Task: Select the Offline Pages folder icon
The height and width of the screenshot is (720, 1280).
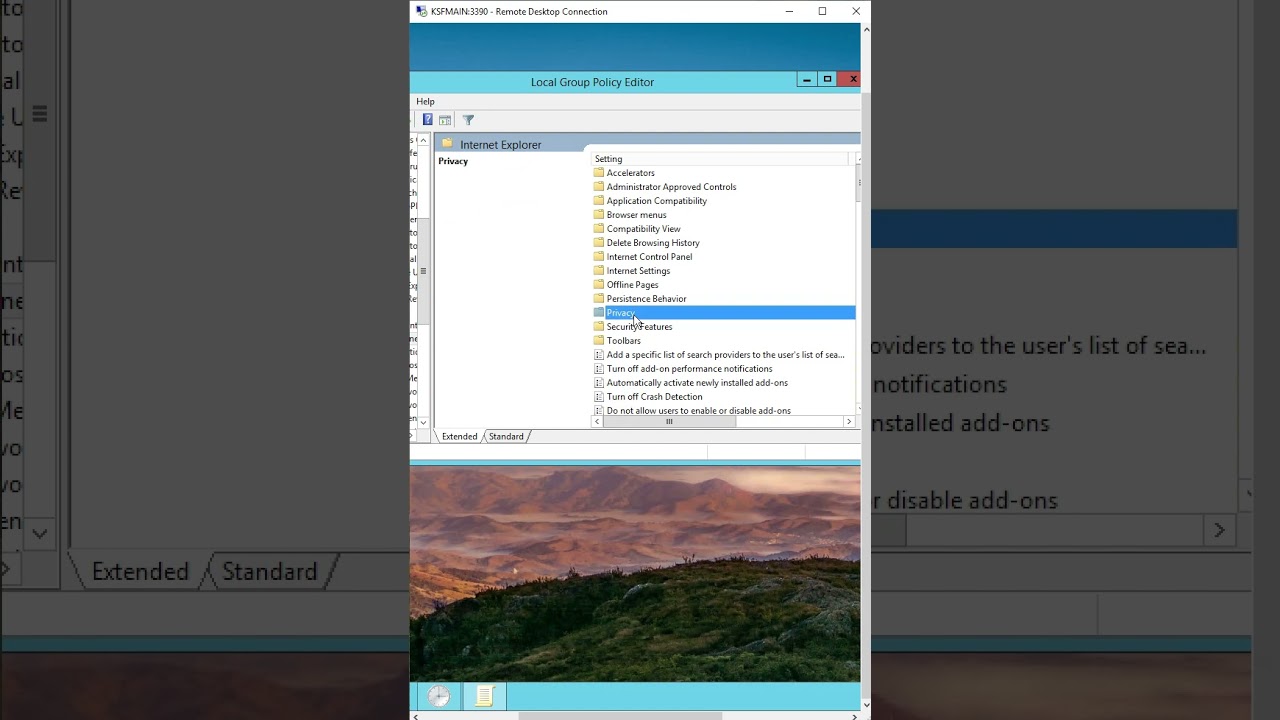Action: pyautogui.click(x=599, y=285)
